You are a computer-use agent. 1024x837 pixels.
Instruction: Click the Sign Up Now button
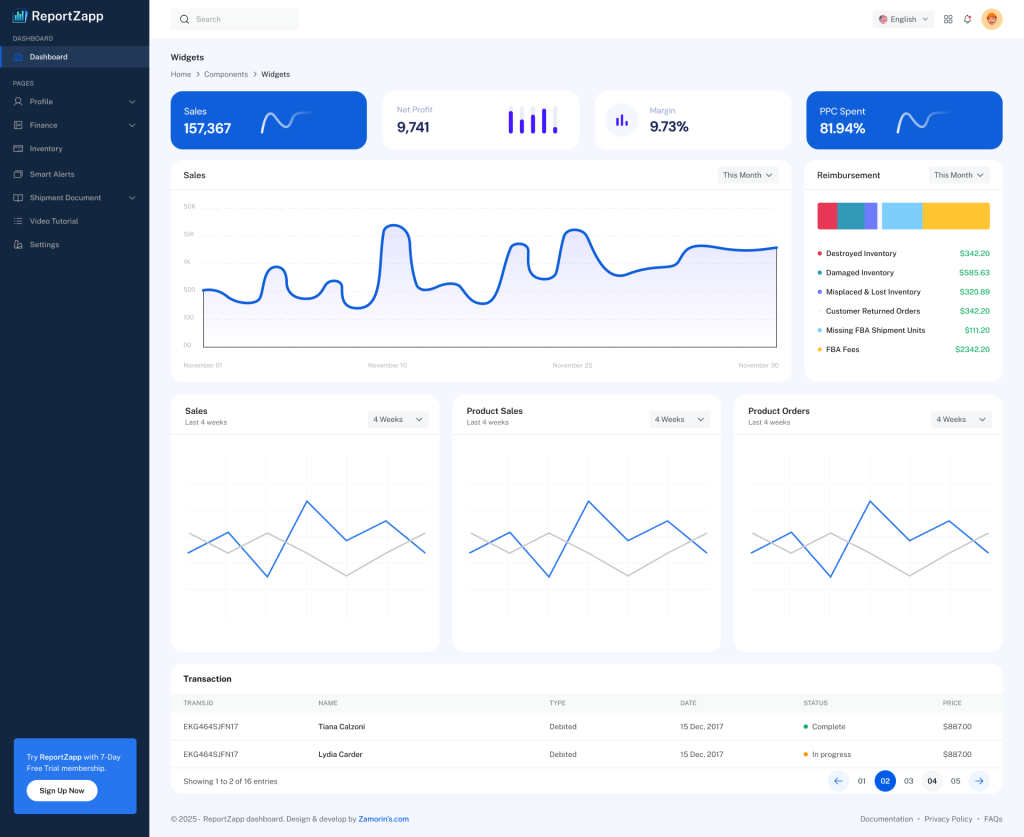62,791
